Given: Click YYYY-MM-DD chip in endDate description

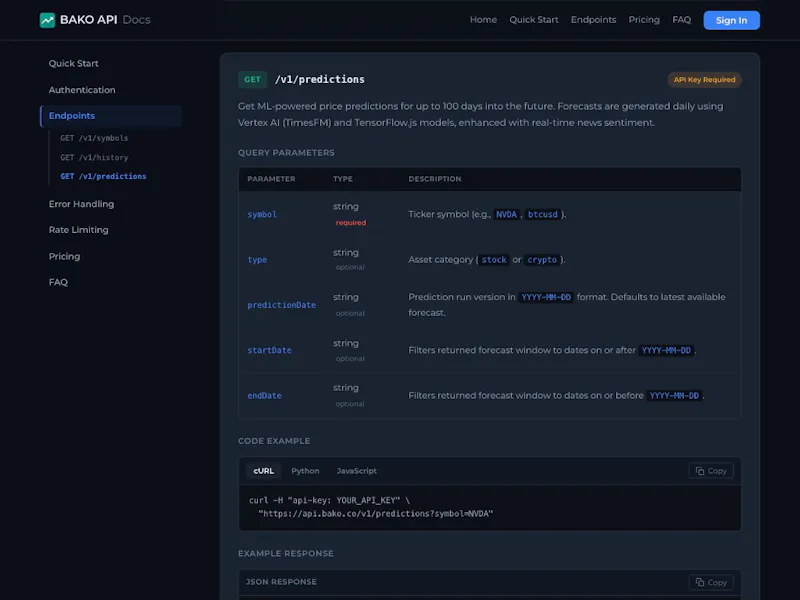Looking at the screenshot, I should 674,396.
